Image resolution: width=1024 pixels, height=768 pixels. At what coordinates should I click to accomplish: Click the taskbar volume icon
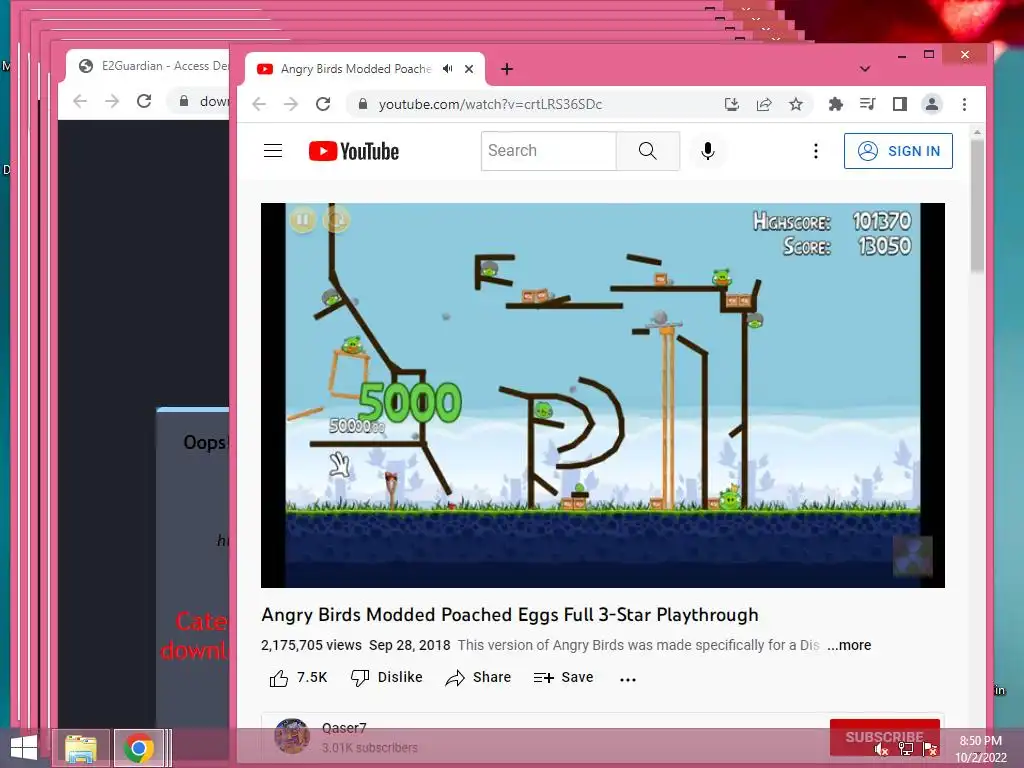pos(882,749)
